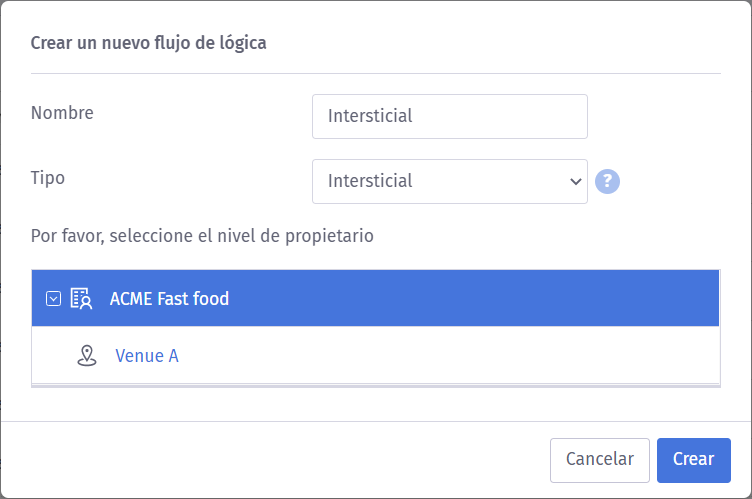Click the chevron arrow in Tipo select
Viewport: 752px width, 499px height.
[575, 181]
